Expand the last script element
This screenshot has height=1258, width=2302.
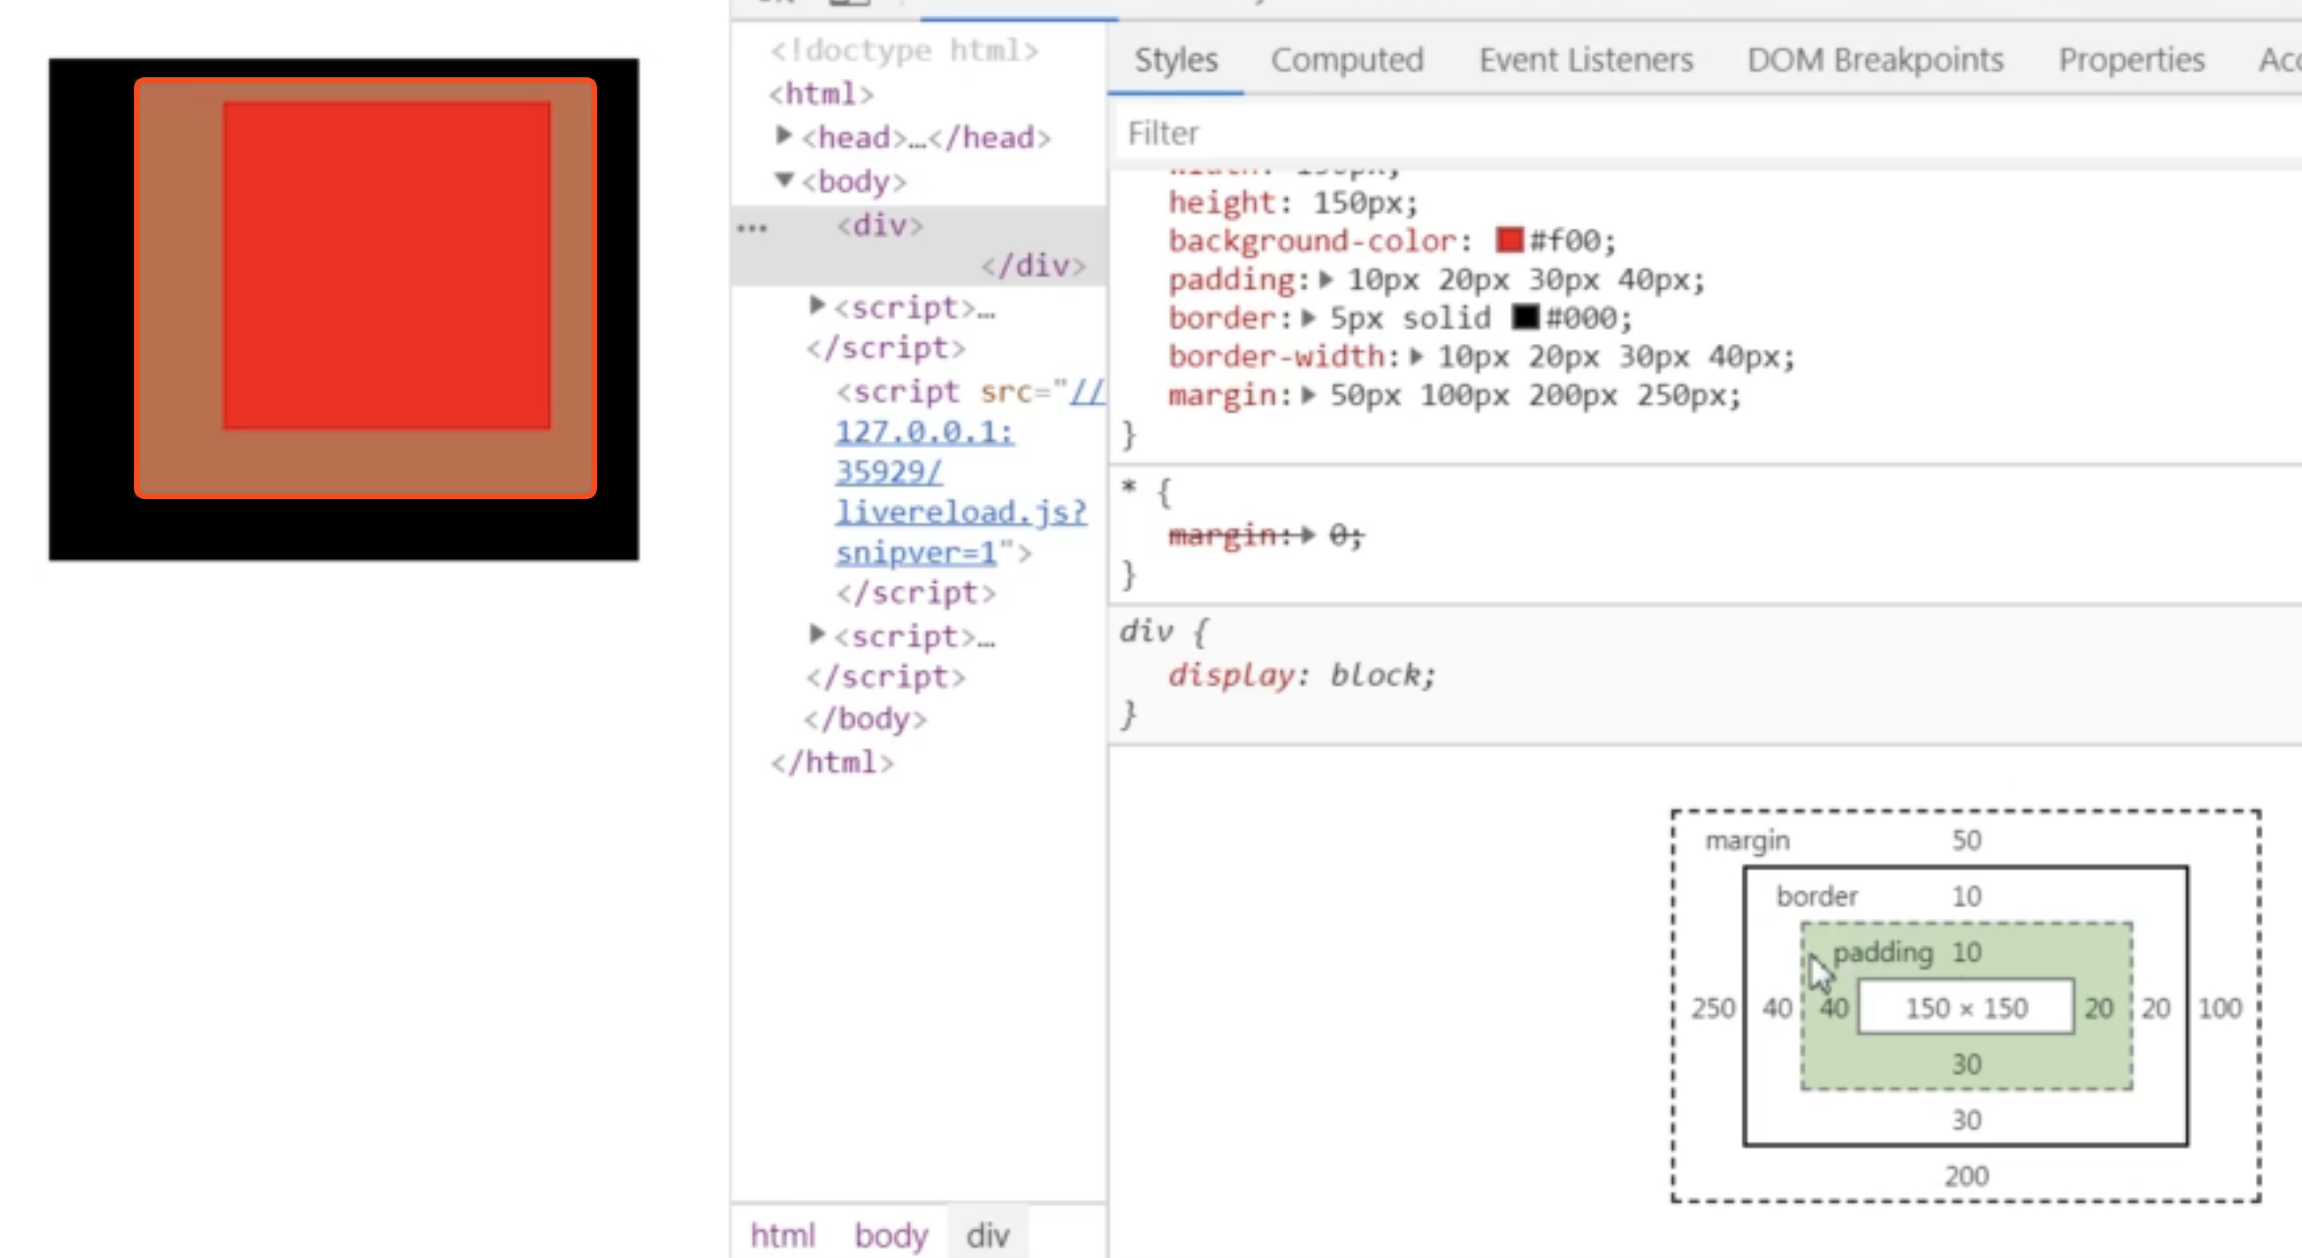(x=817, y=634)
